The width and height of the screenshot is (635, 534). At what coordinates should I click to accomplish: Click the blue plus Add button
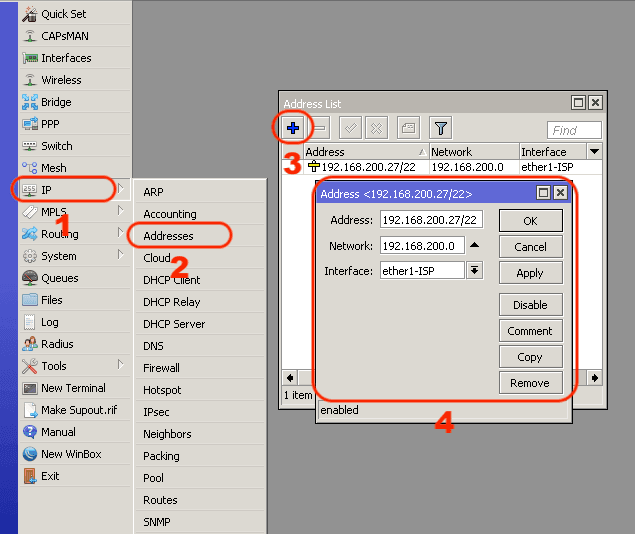tap(293, 128)
